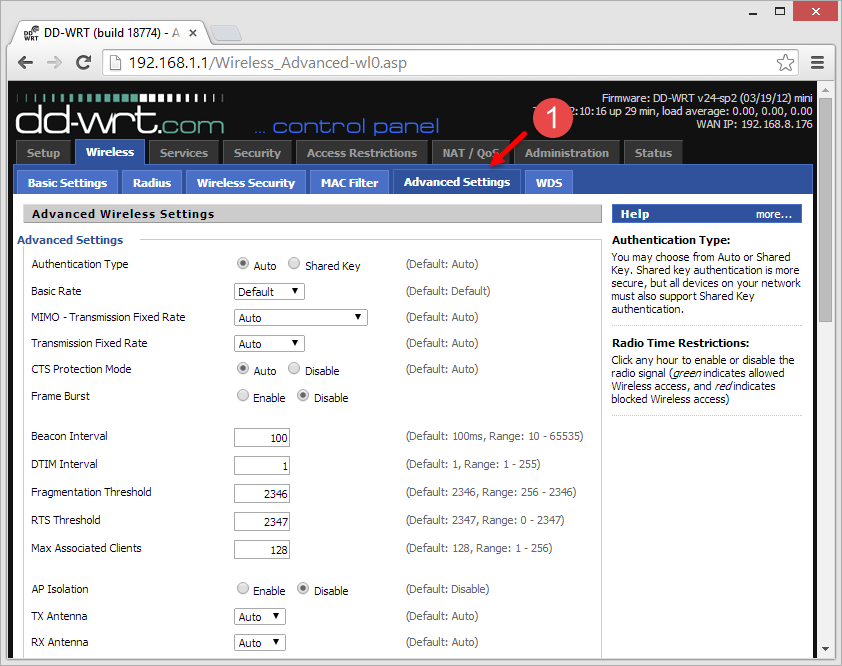
Task: Click the Radio Time Restrictions help heading
Action: click(x=680, y=343)
